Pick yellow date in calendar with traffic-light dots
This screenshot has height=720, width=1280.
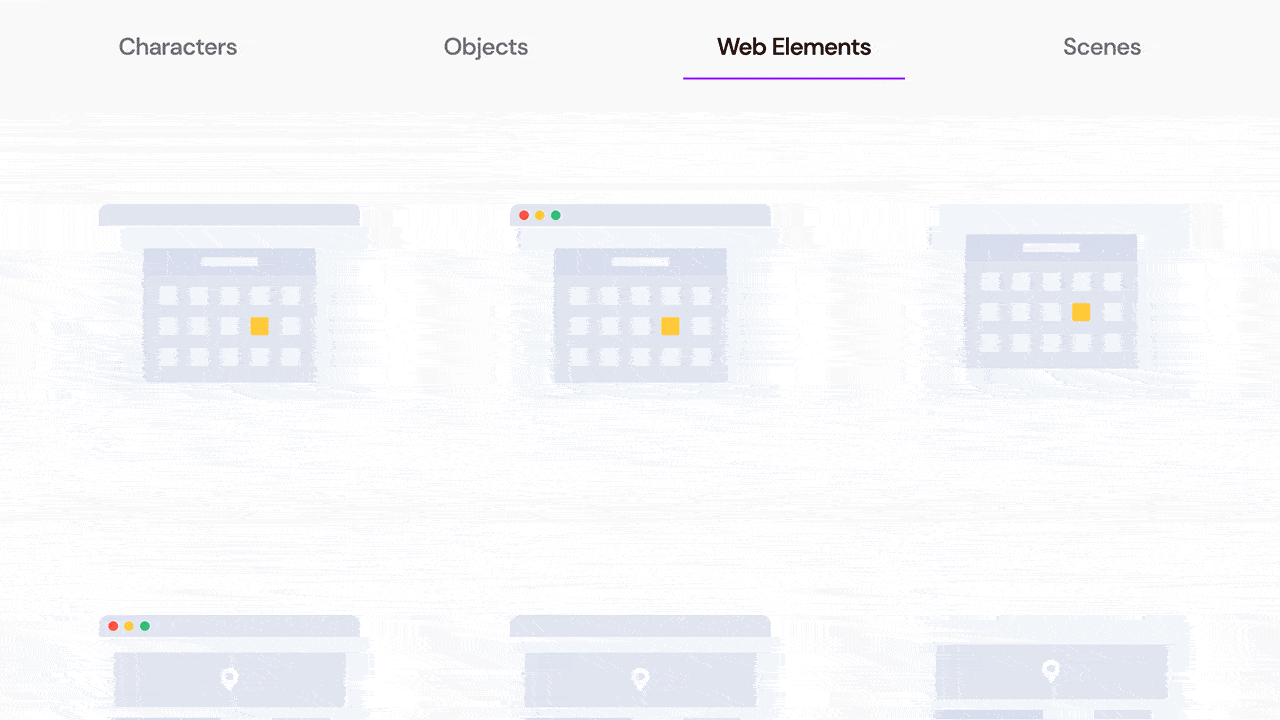click(x=670, y=326)
